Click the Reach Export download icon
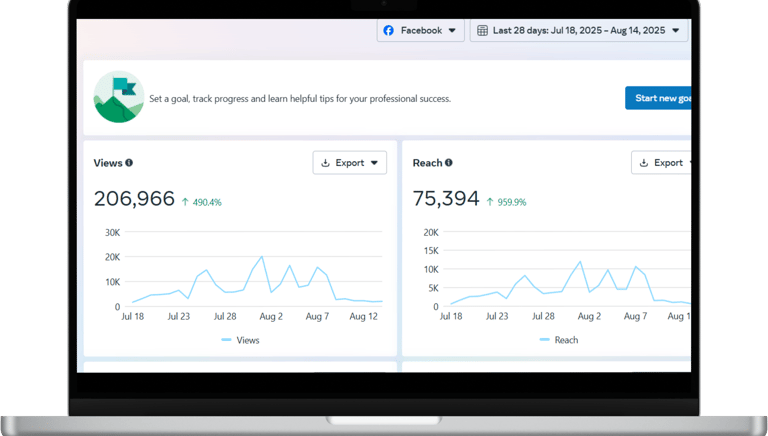The image size is (768, 436). point(644,163)
